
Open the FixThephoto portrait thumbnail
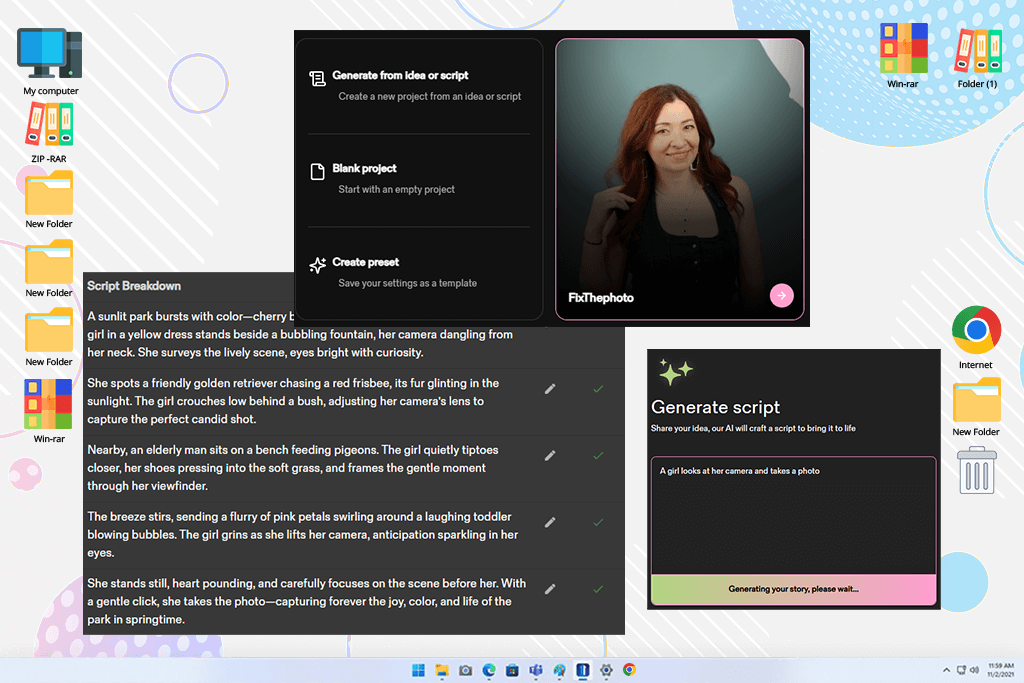[679, 179]
